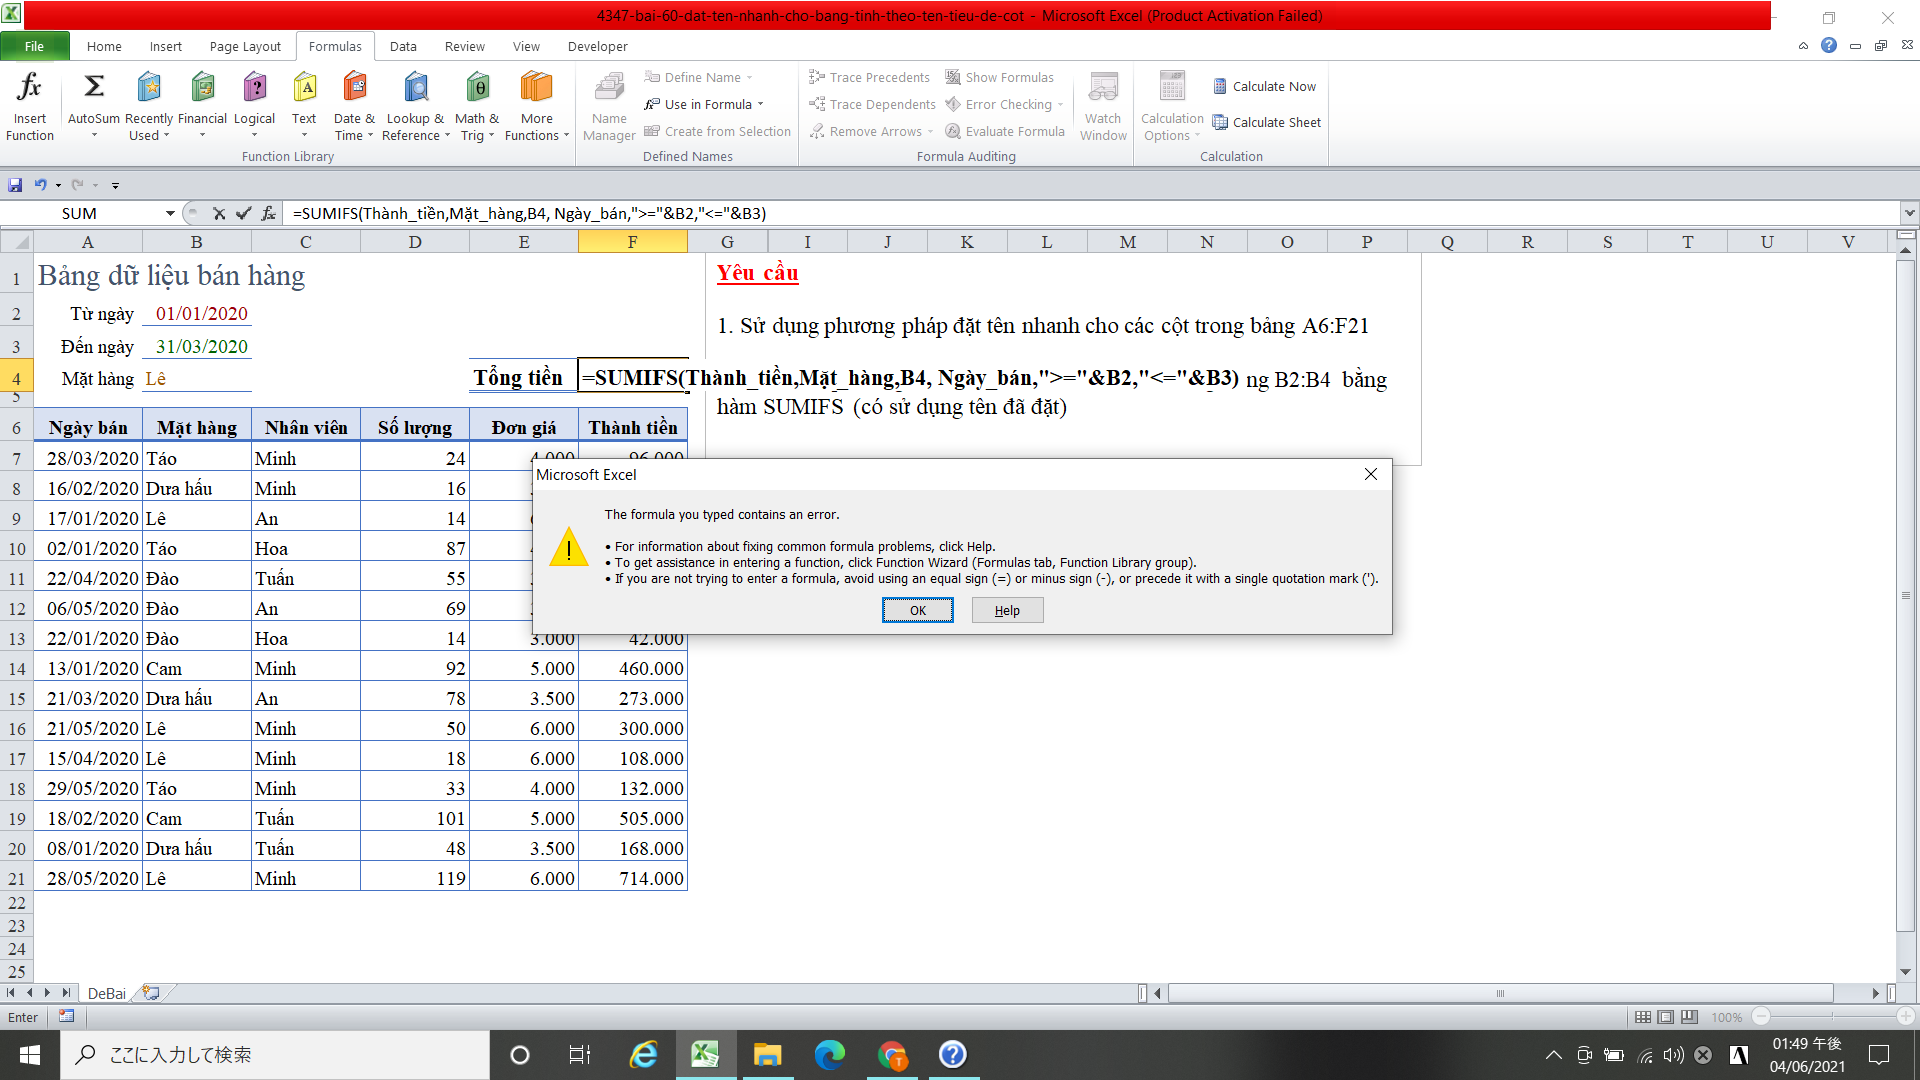
Task: Open Date & Time functions
Action: coord(354,106)
